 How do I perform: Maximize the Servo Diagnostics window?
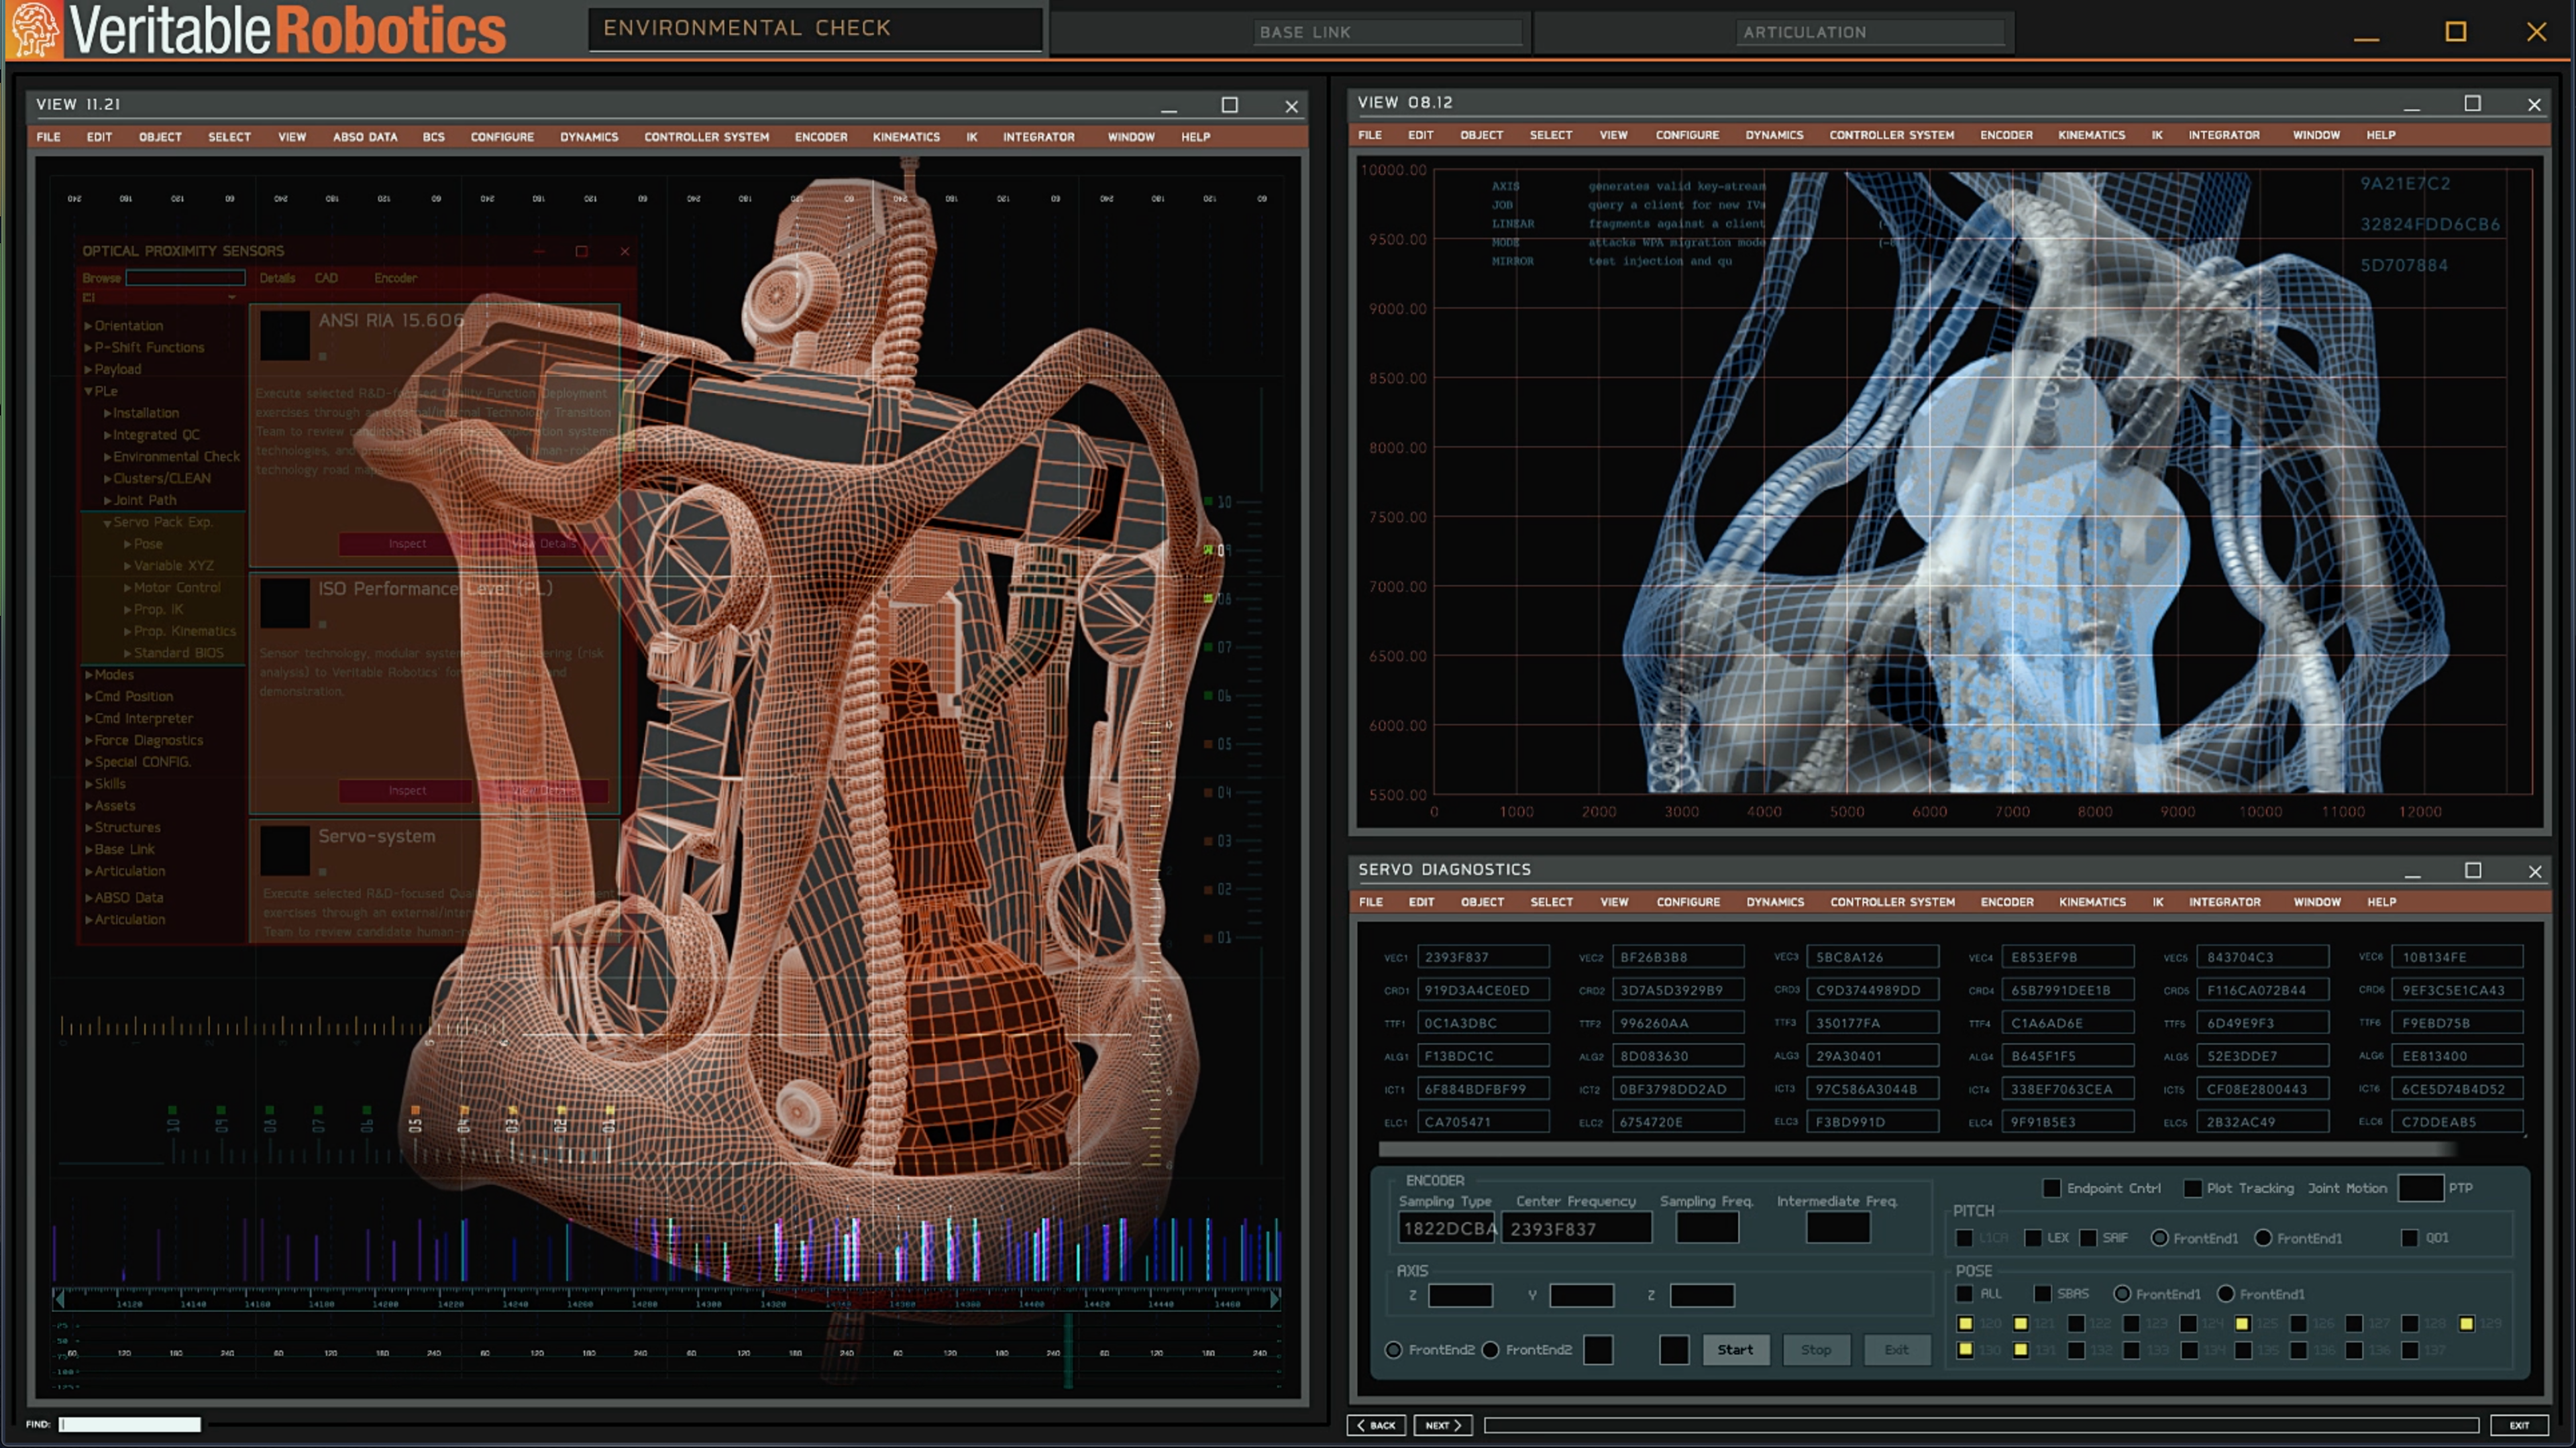tap(2472, 870)
